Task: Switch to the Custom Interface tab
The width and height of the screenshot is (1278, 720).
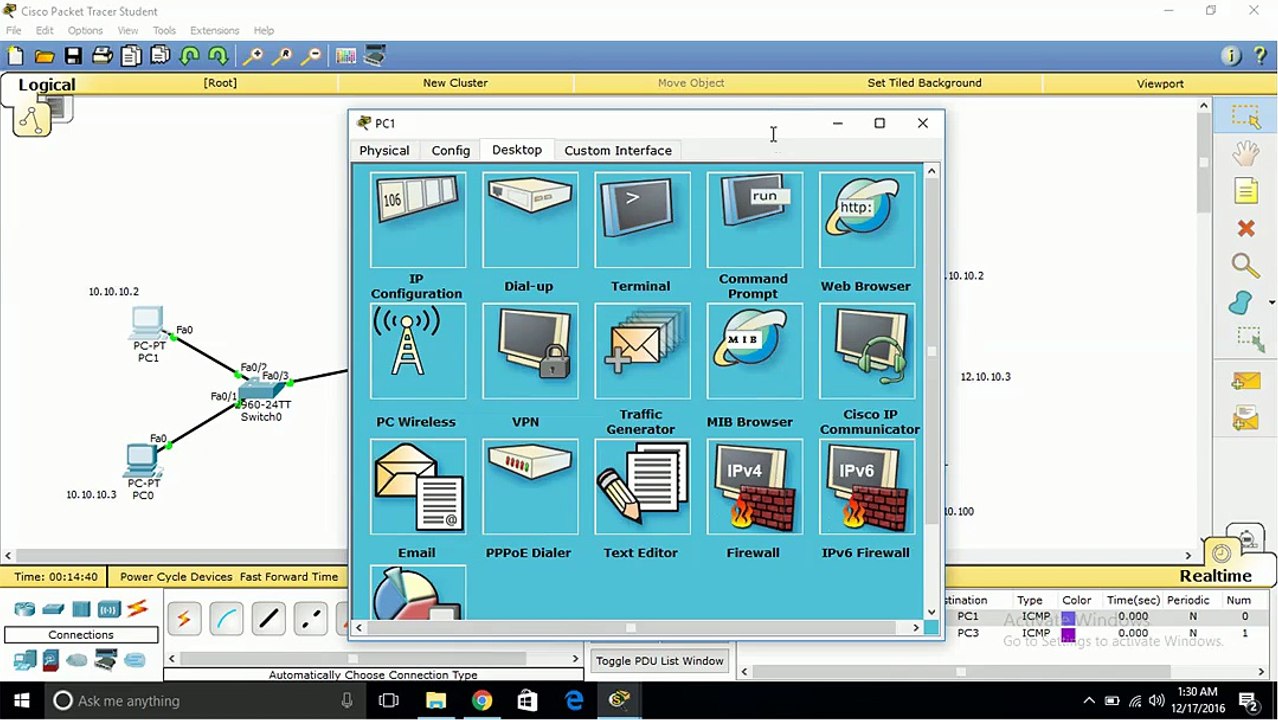Action: pyautogui.click(x=618, y=150)
